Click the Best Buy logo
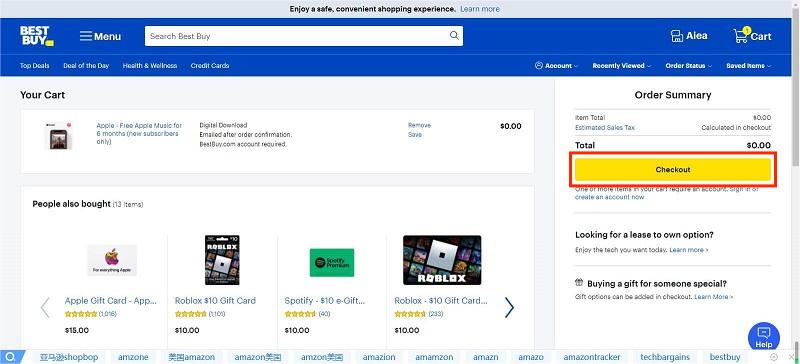The width and height of the screenshot is (800, 364). pos(36,36)
